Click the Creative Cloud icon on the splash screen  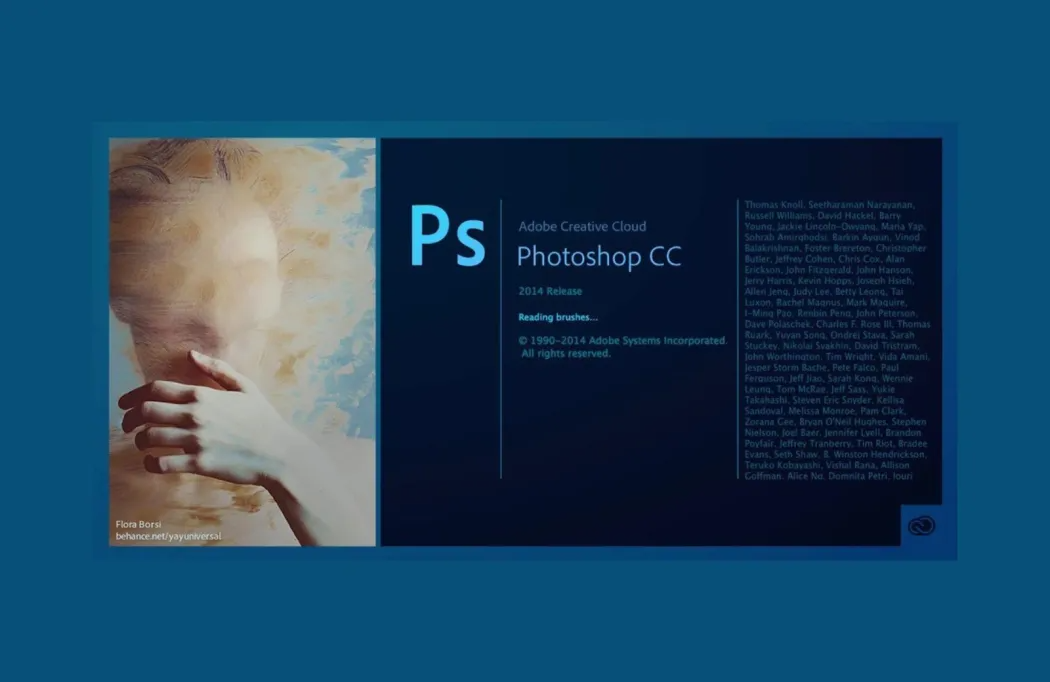pyautogui.click(x=921, y=526)
